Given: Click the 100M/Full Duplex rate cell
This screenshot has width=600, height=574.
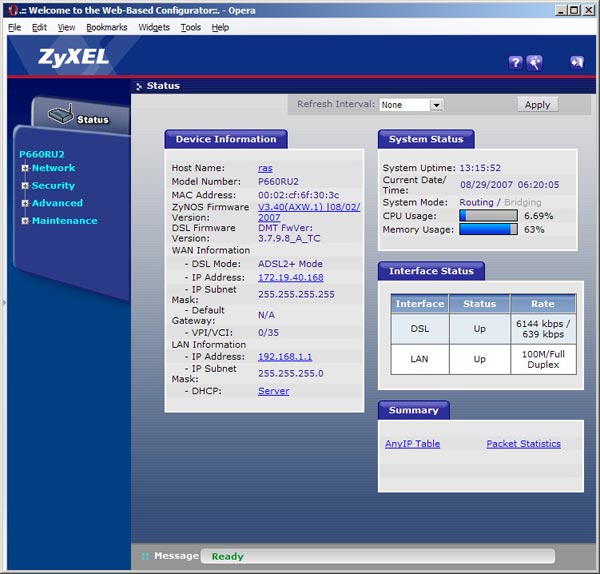Looking at the screenshot, I should pyautogui.click(x=543, y=359).
